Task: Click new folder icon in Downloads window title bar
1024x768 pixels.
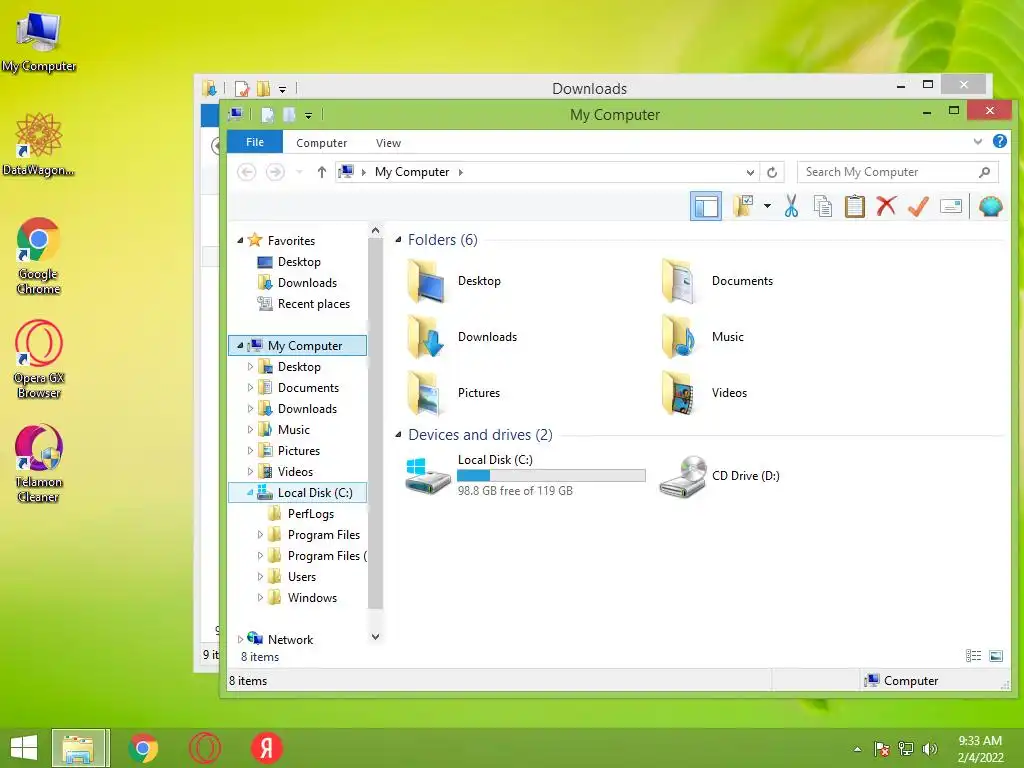Action: [x=263, y=88]
